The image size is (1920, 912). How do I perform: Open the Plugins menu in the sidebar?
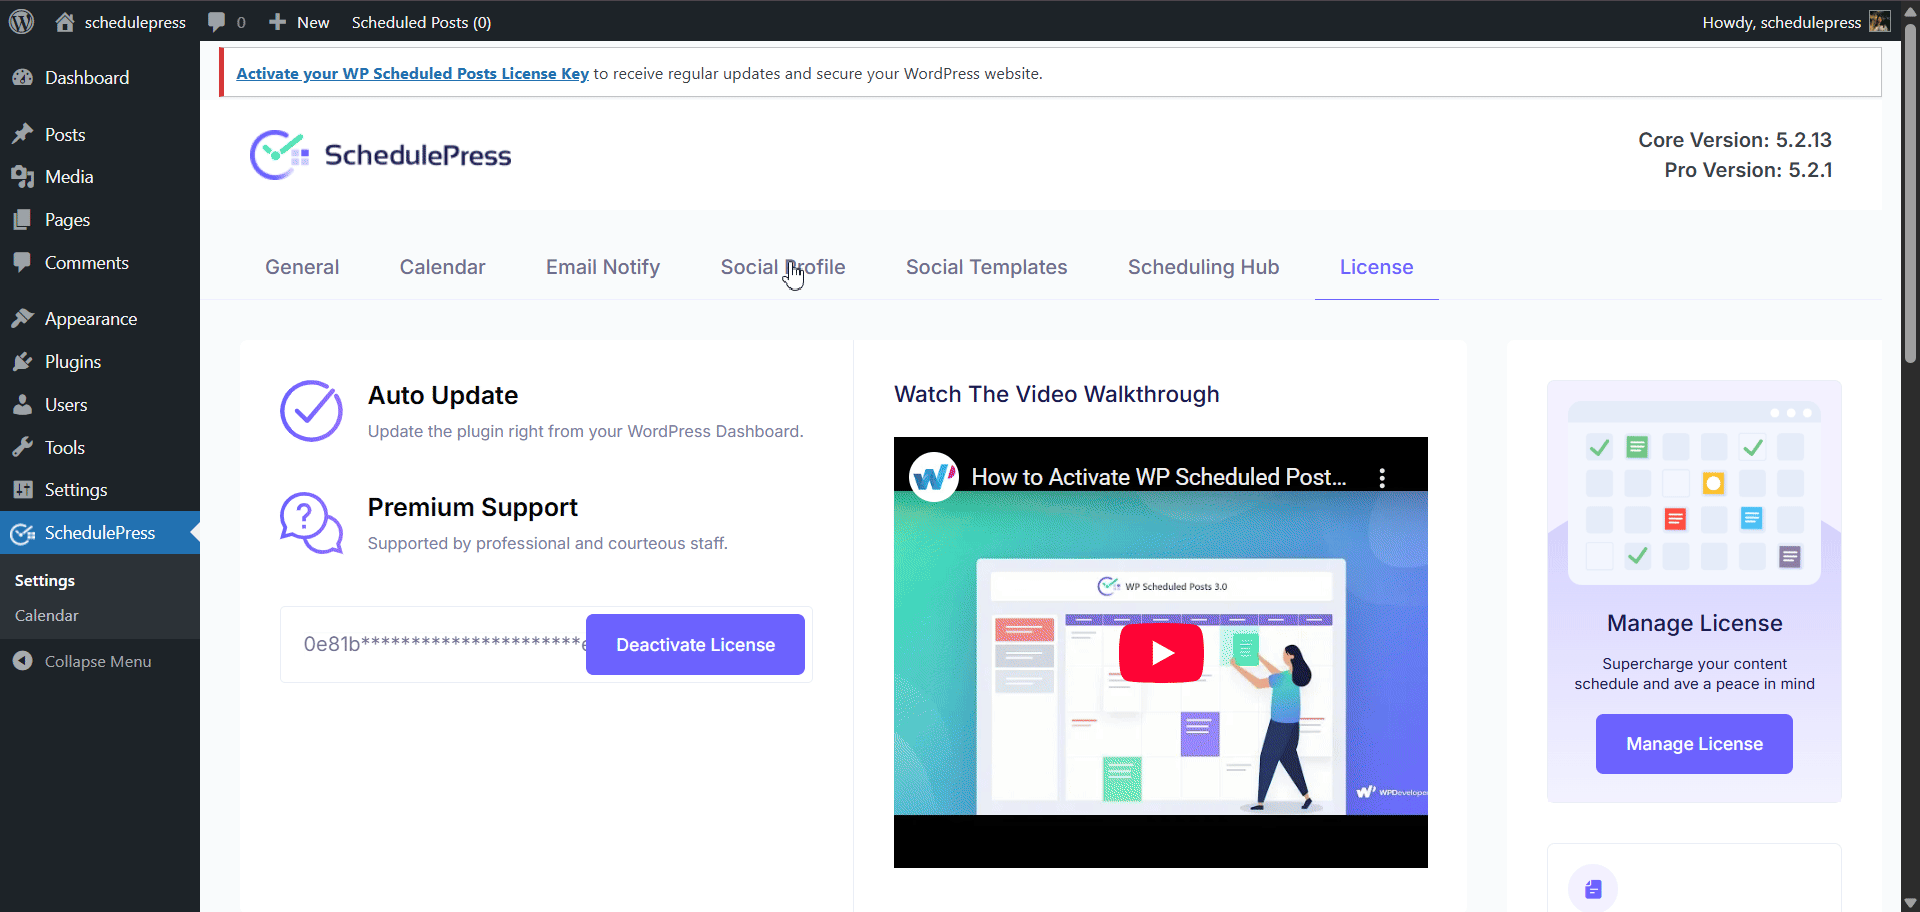pos(72,362)
